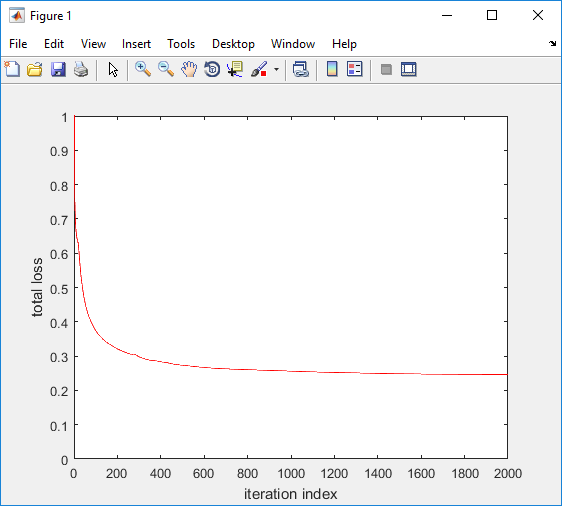Toggle the Data Cursor tool
This screenshot has width=562, height=506.
235,69
